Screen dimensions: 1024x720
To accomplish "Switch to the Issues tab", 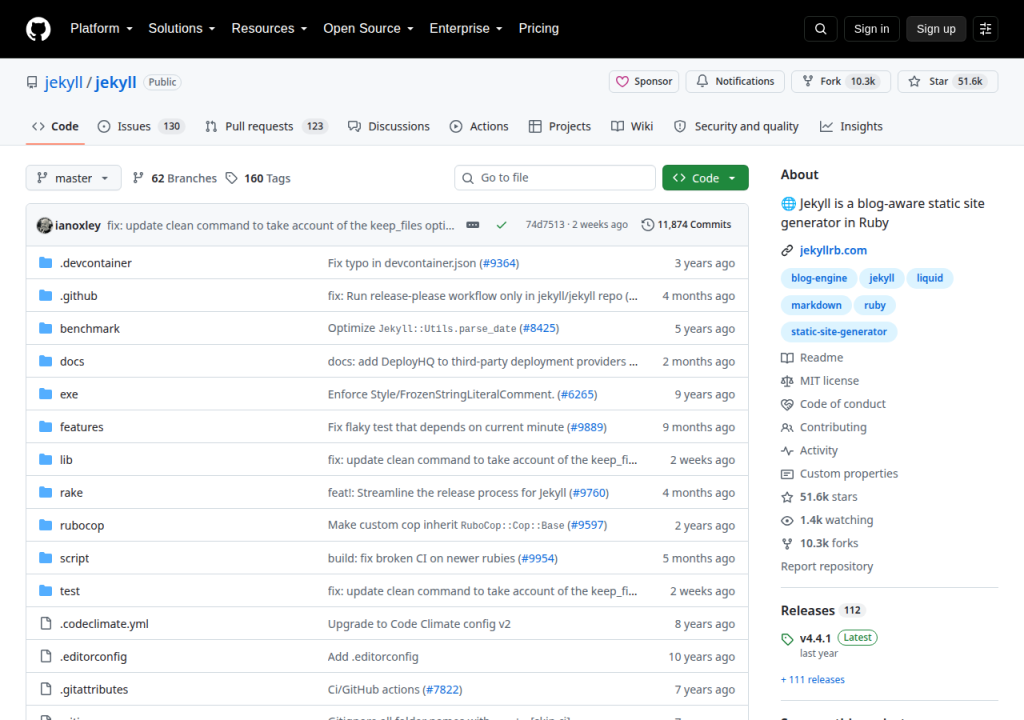I will pos(141,126).
